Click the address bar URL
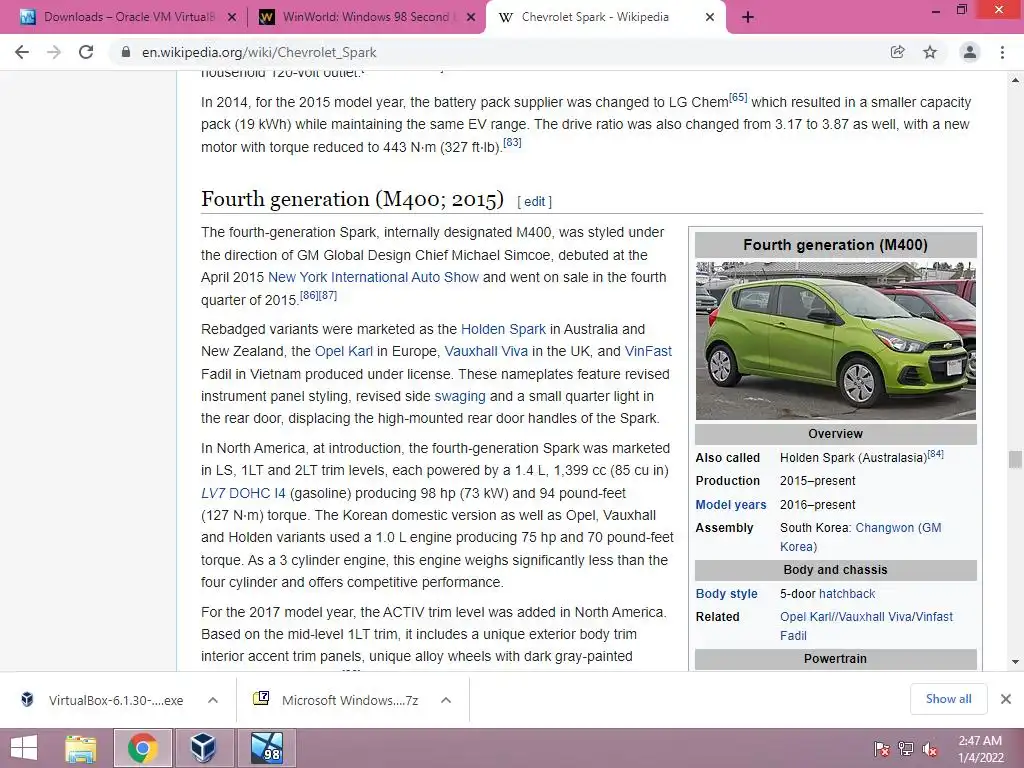This screenshot has height=768, width=1024. tap(259, 52)
